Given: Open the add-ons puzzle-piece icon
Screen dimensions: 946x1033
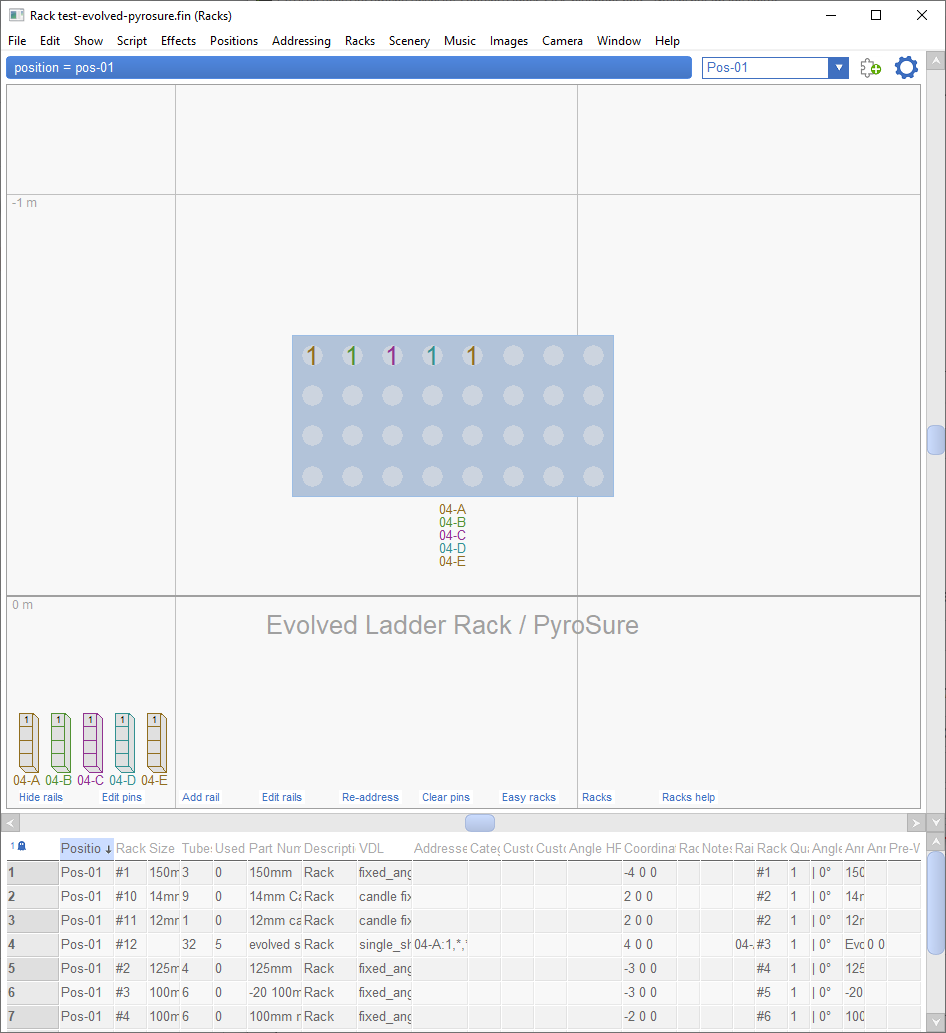Looking at the screenshot, I should click(x=870, y=67).
